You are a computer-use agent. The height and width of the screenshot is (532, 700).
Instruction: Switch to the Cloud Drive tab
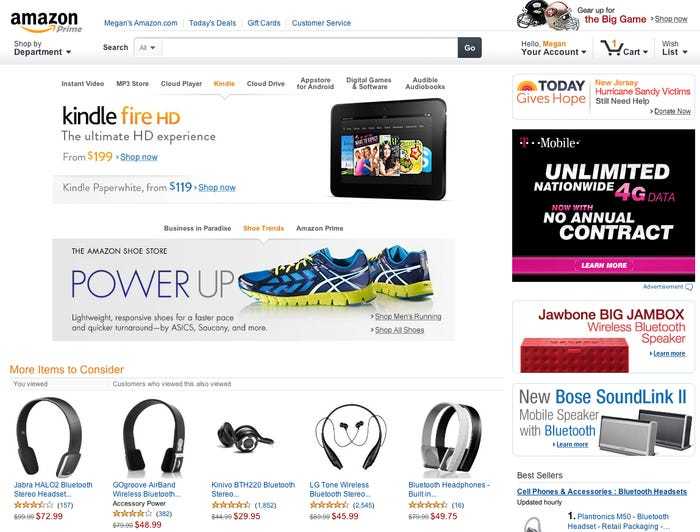click(x=266, y=83)
